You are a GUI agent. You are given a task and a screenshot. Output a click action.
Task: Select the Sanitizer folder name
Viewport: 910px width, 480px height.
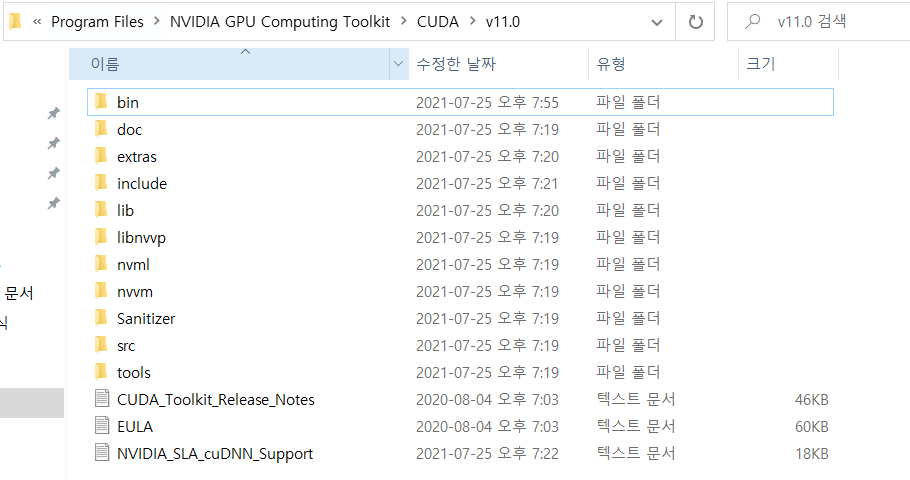click(x=146, y=318)
